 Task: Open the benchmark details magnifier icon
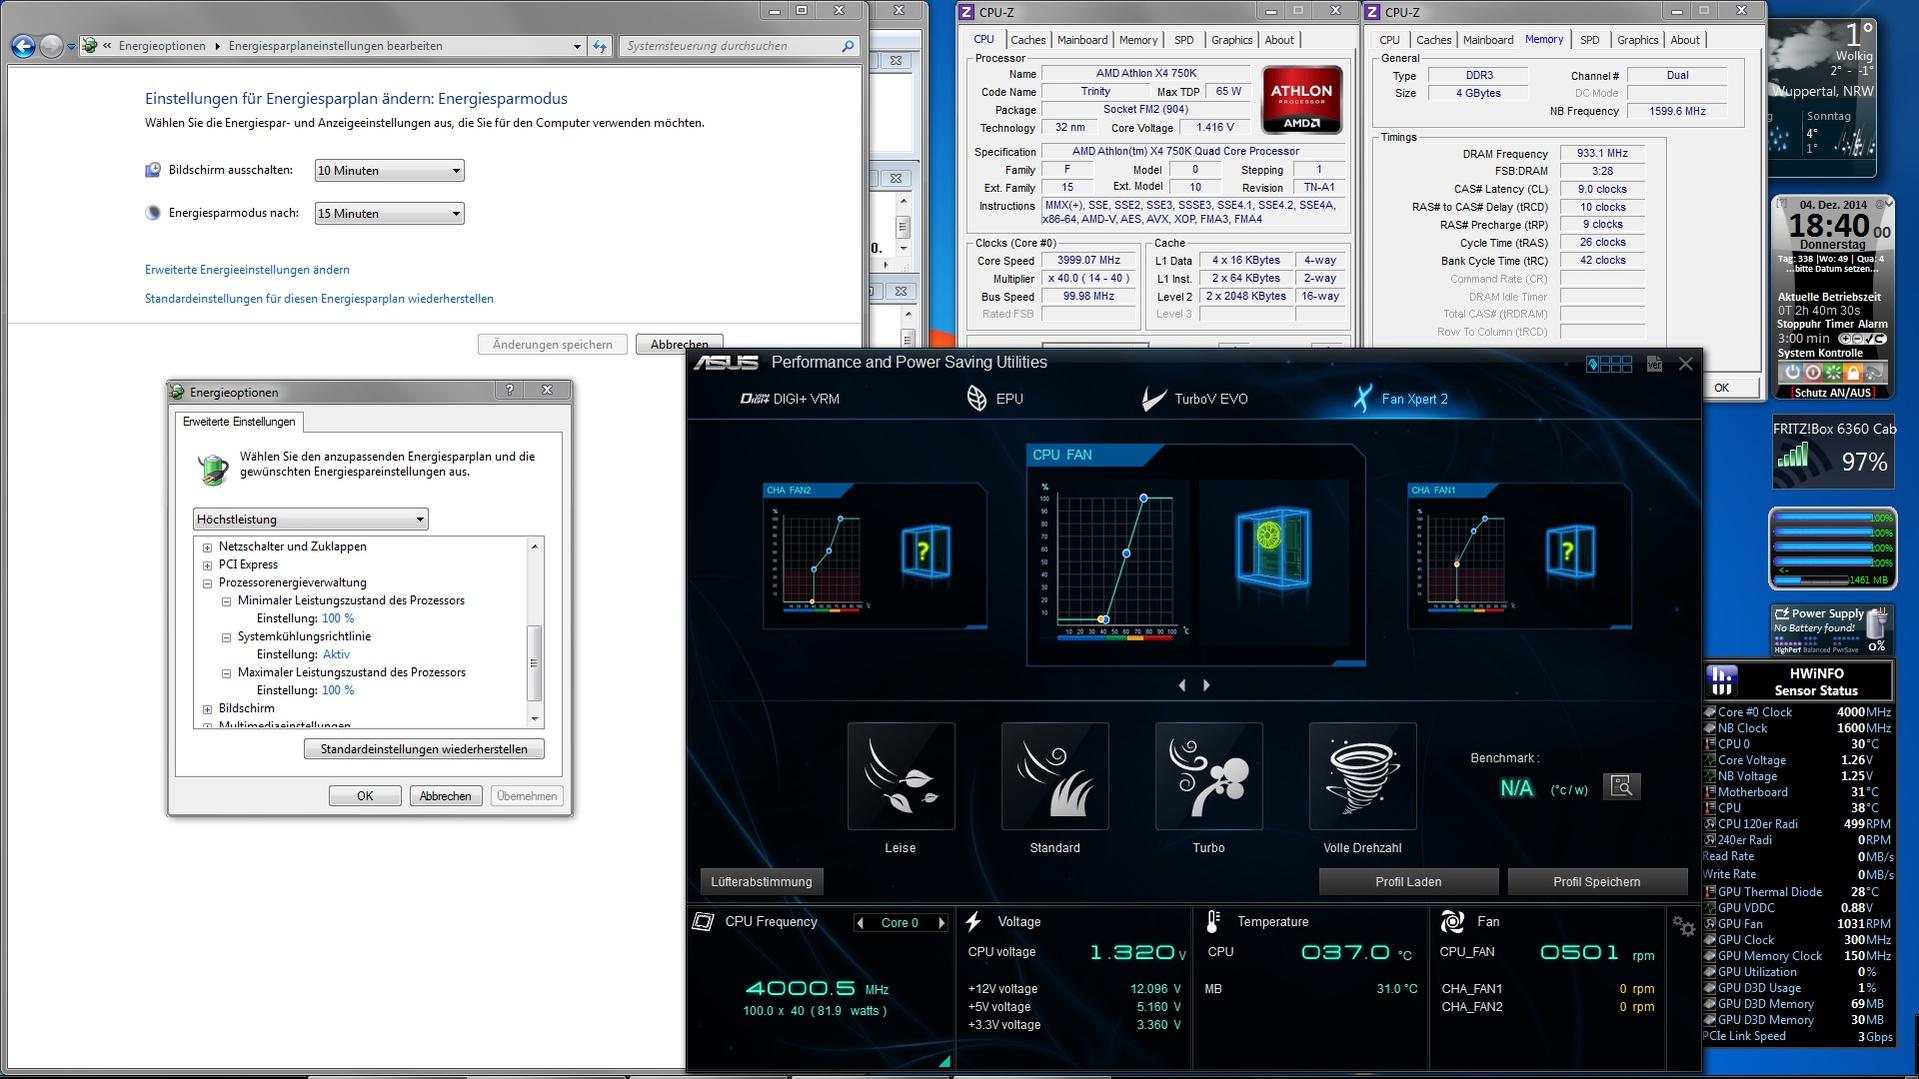[1622, 787]
